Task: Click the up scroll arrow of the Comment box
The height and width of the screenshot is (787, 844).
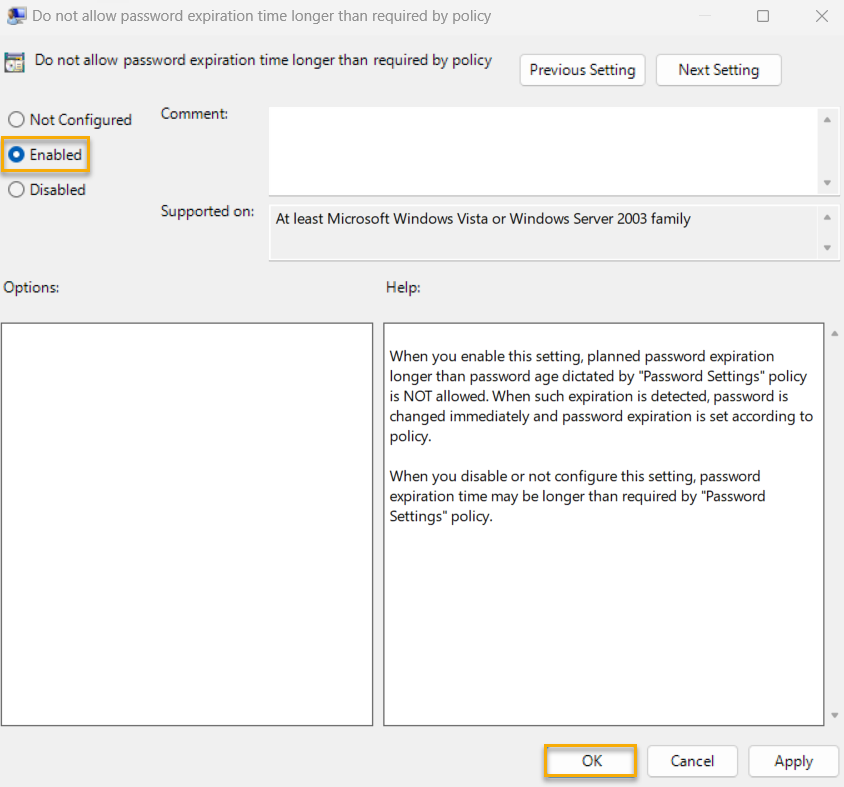Action: point(830,119)
